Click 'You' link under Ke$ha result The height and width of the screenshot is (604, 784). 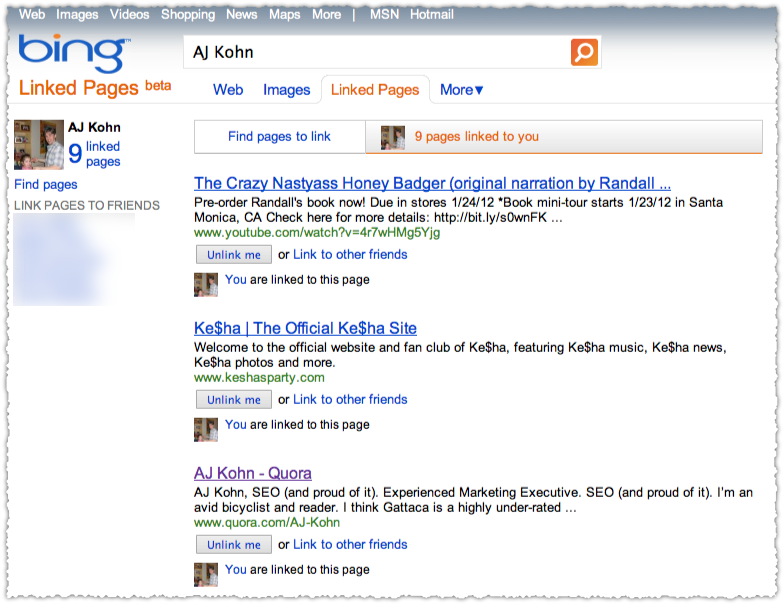(236, 424)
